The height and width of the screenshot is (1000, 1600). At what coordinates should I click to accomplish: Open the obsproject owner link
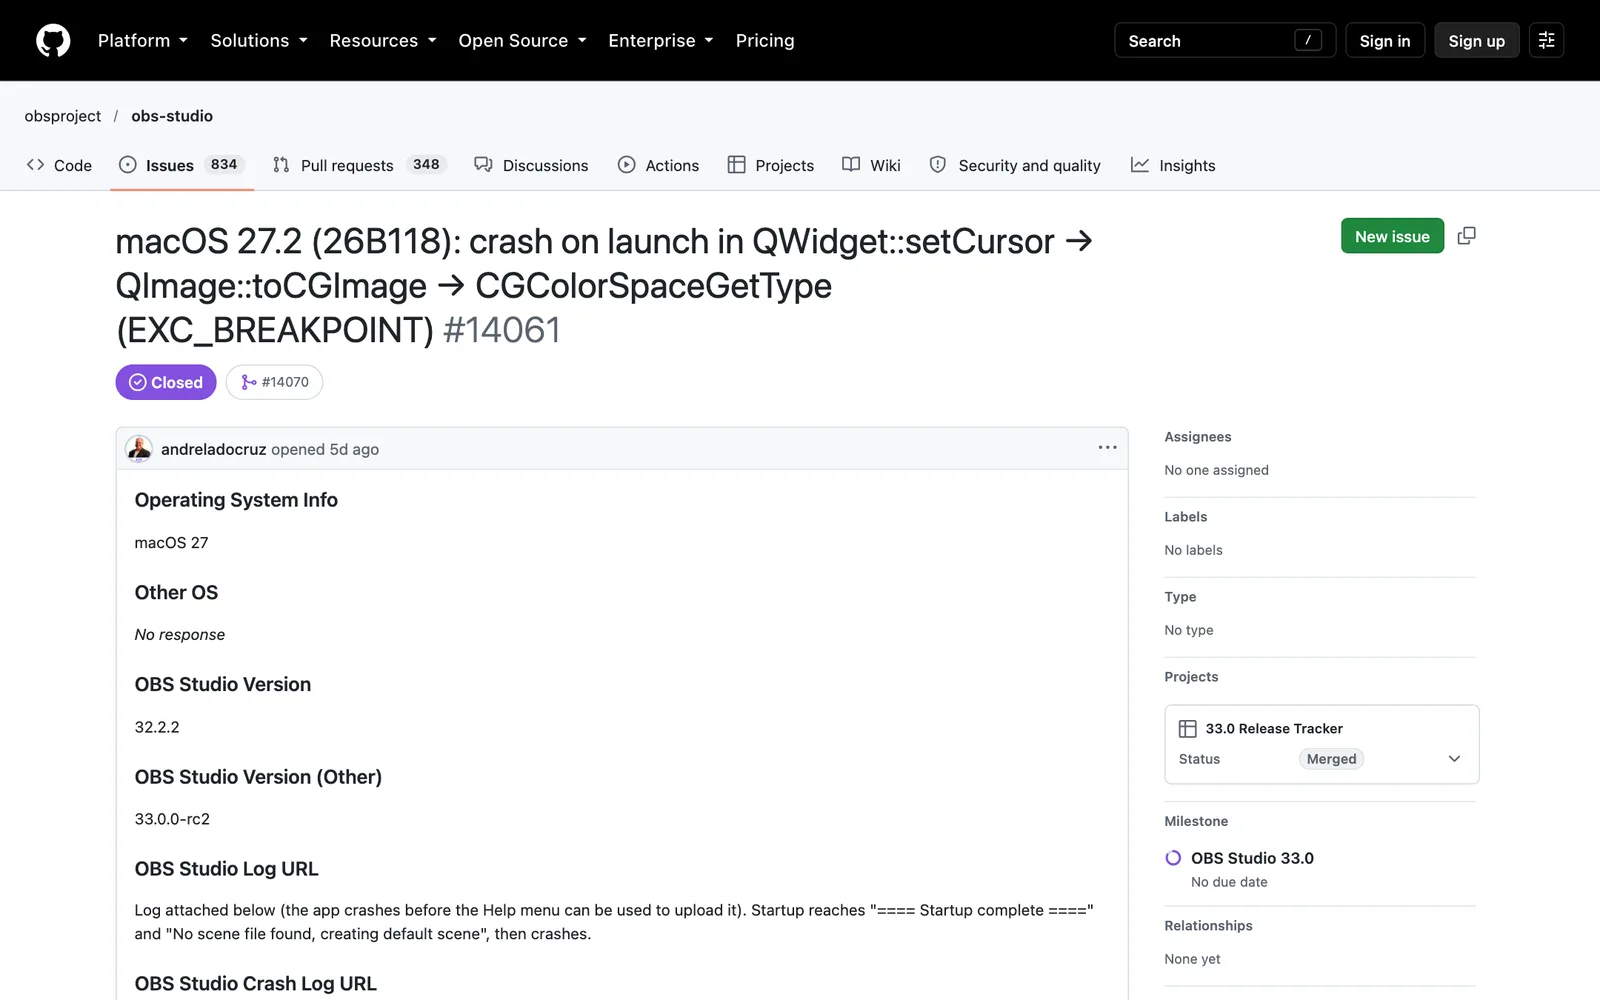[x=63, y=116]
